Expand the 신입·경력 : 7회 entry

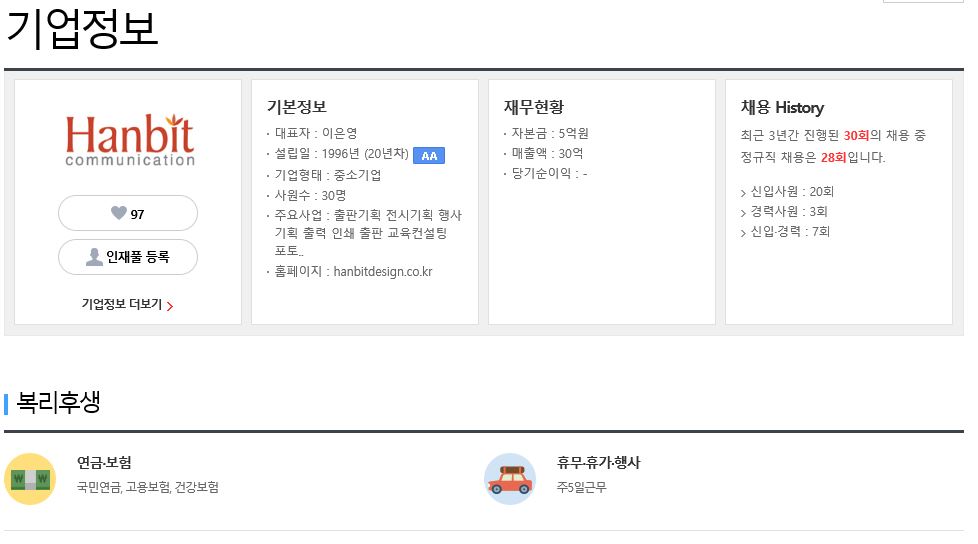785,231
